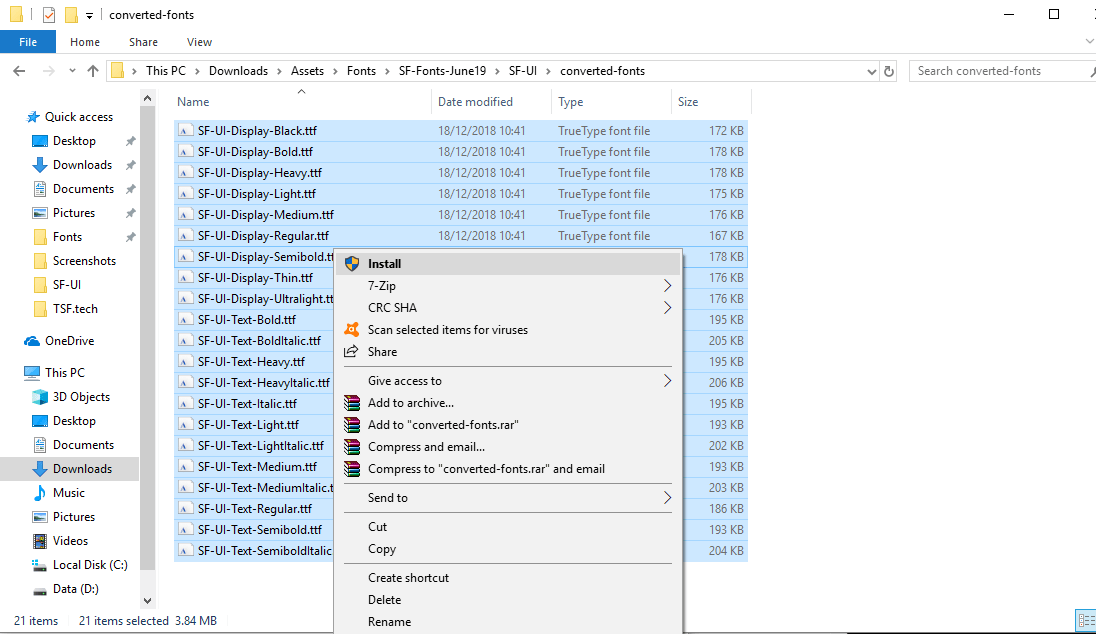Image resolution: width=1097 pixels, height=634 pixels.
Task: Switch to the View ribbon tab
Action: pos(198,42)
